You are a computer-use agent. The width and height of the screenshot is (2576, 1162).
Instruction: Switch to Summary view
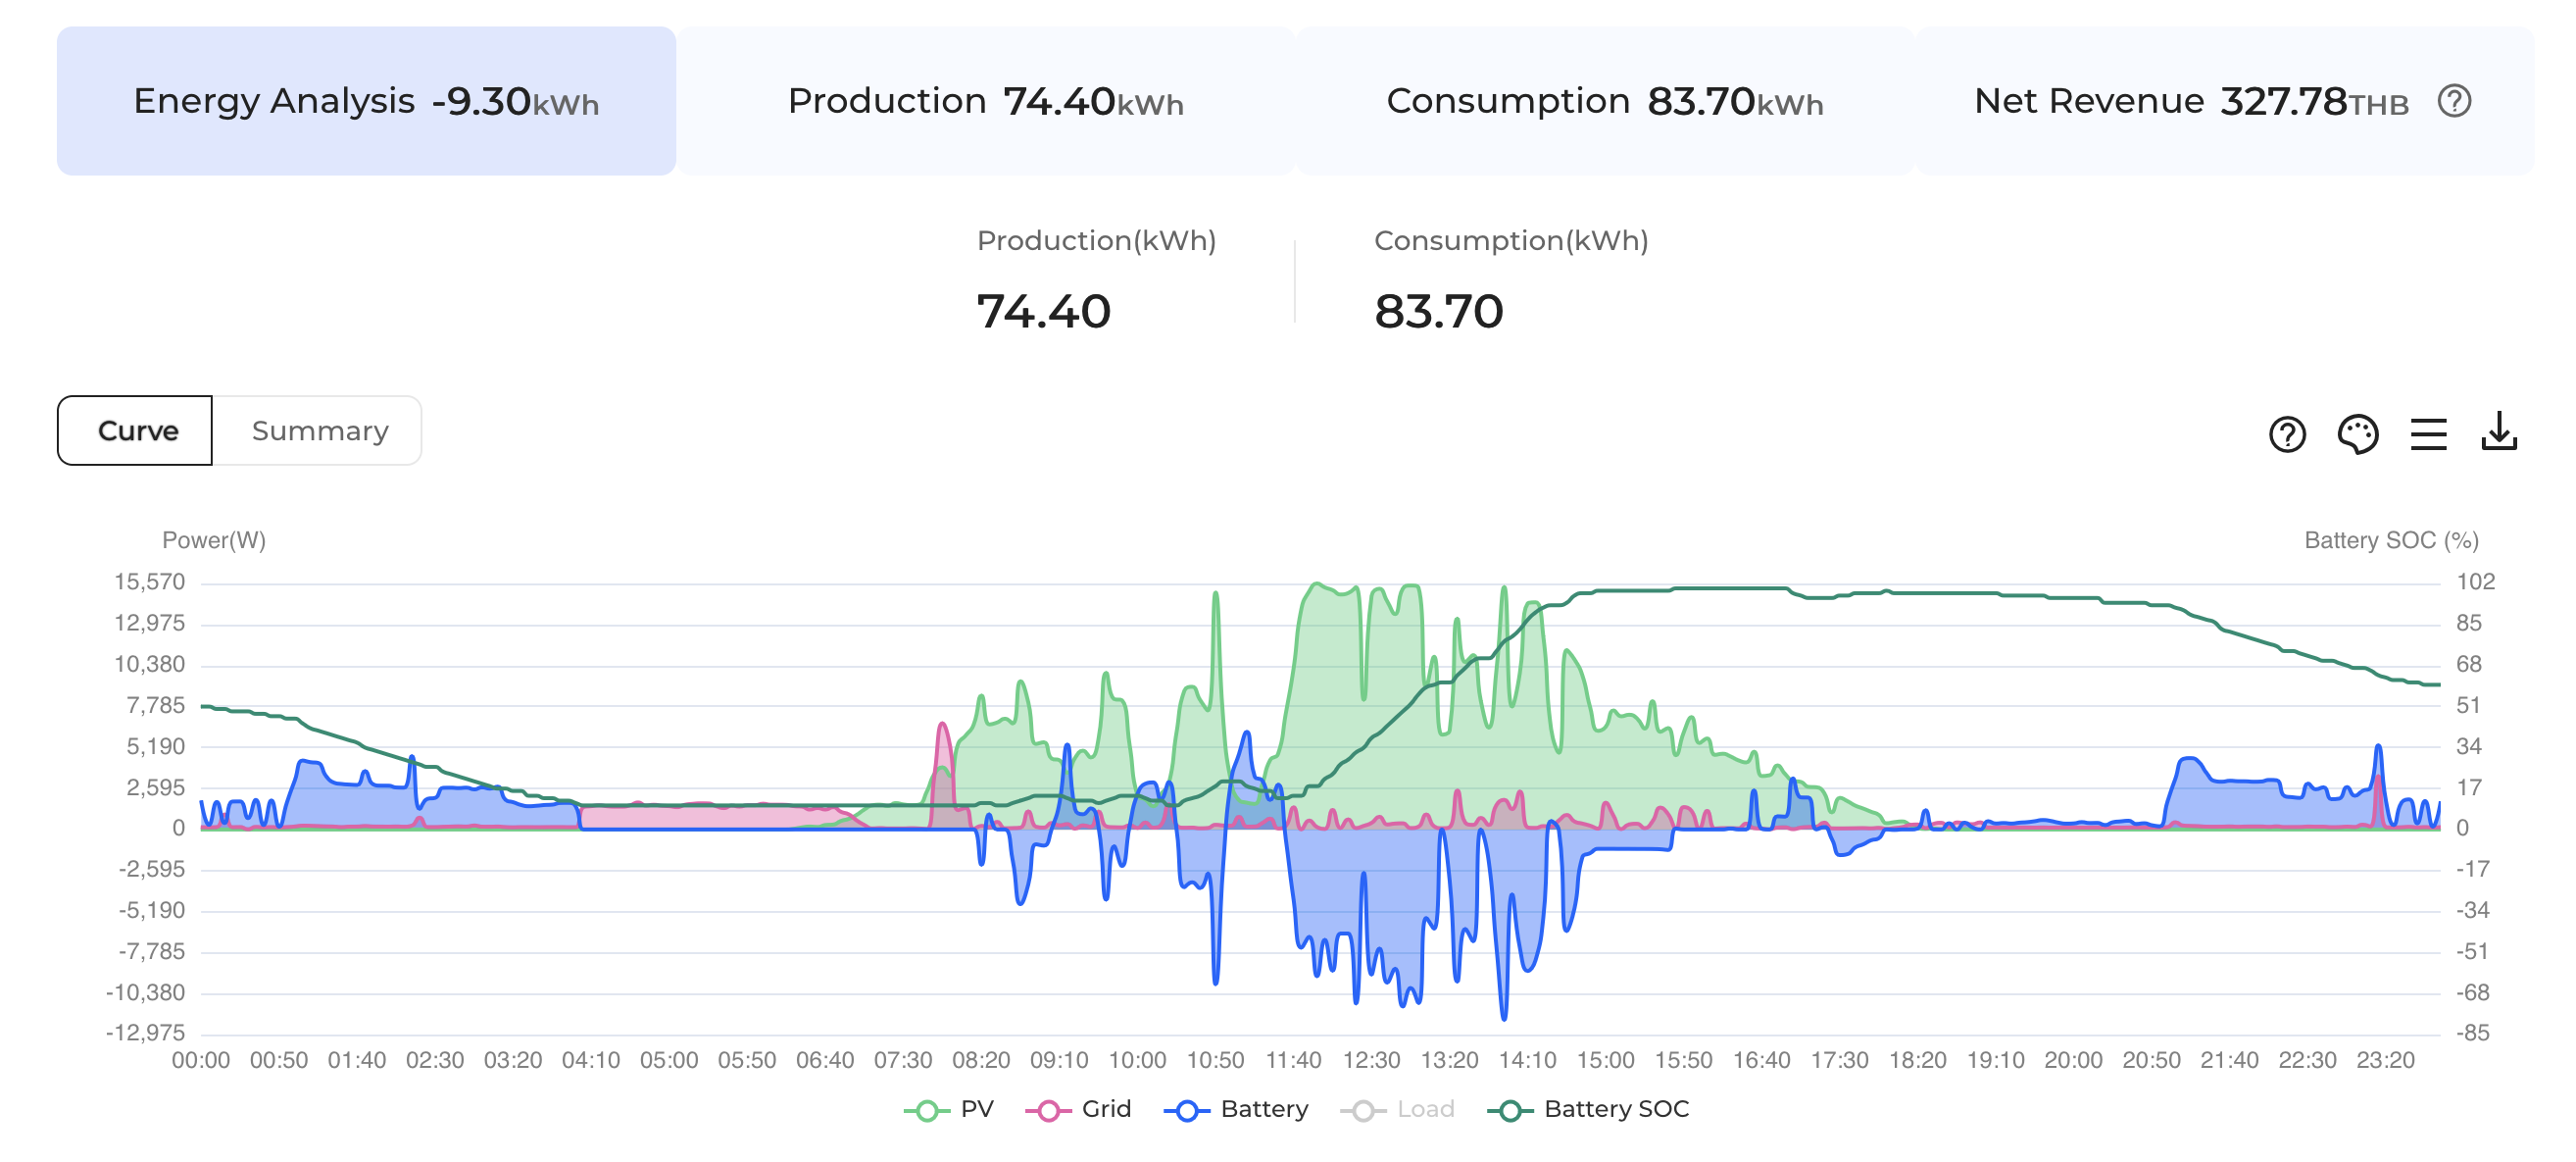point(319,431)
